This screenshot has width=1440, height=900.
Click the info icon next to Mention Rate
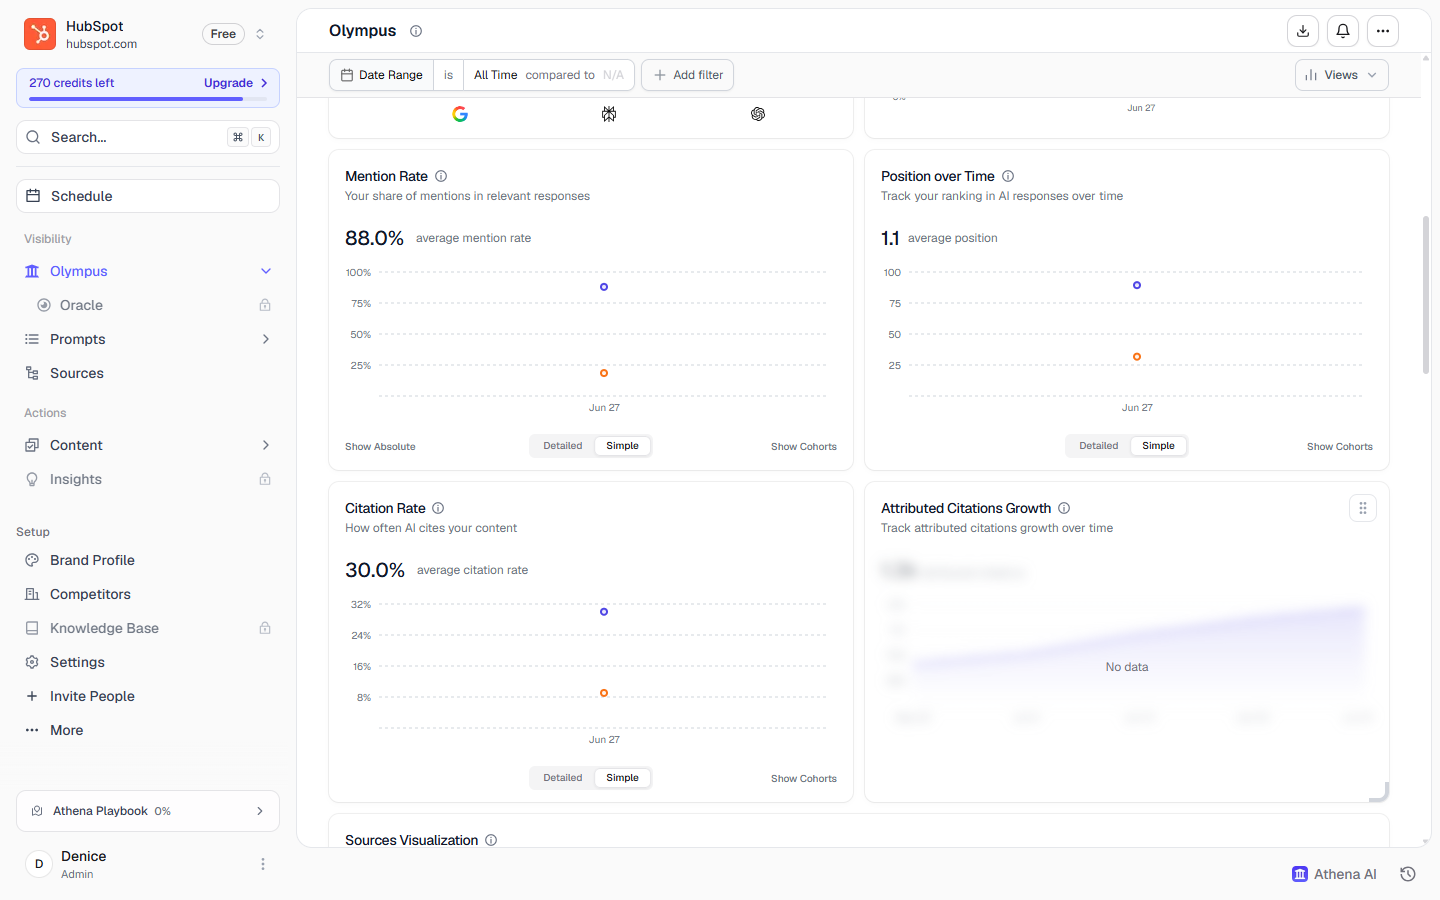[441, 176]
